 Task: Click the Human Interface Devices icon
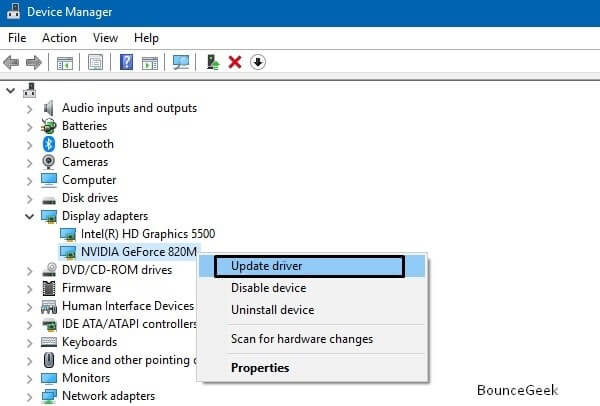pyautogui.click(x=49, y=307)
